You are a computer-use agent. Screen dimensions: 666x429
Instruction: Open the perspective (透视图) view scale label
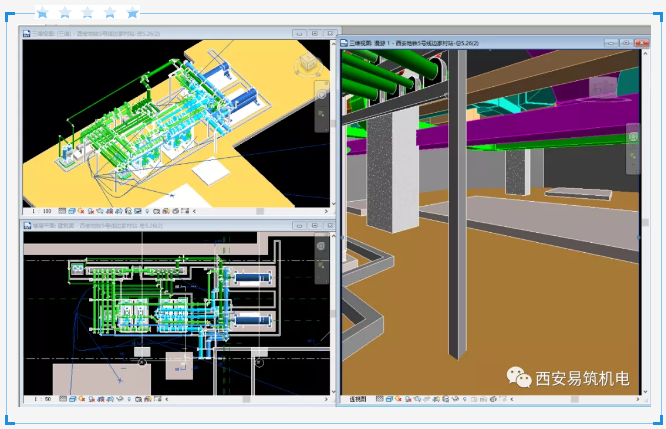point(357,399)
